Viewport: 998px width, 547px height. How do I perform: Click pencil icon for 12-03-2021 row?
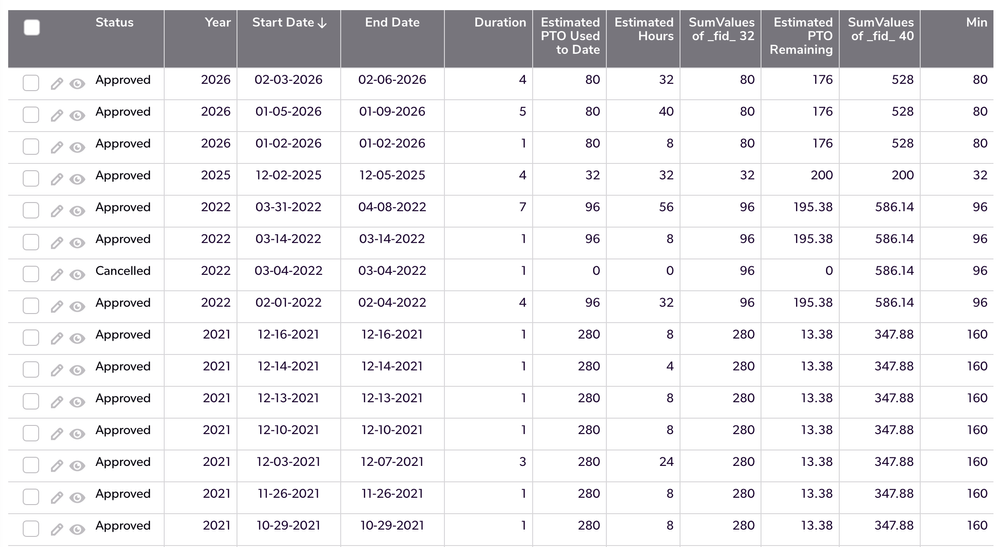(57, 465)
